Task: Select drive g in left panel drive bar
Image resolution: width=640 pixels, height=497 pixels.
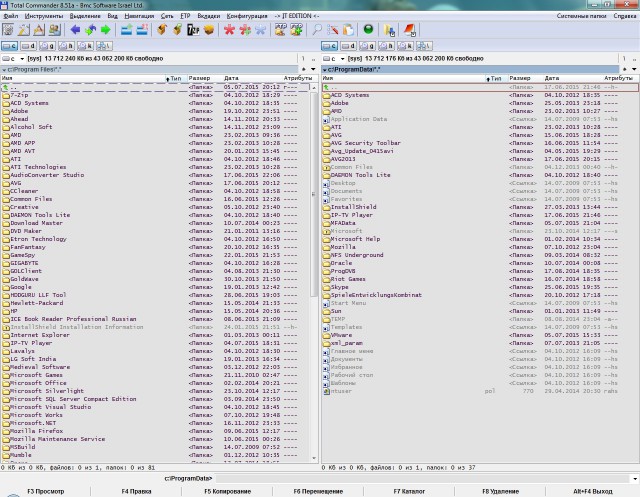Action: click(47, 46)
